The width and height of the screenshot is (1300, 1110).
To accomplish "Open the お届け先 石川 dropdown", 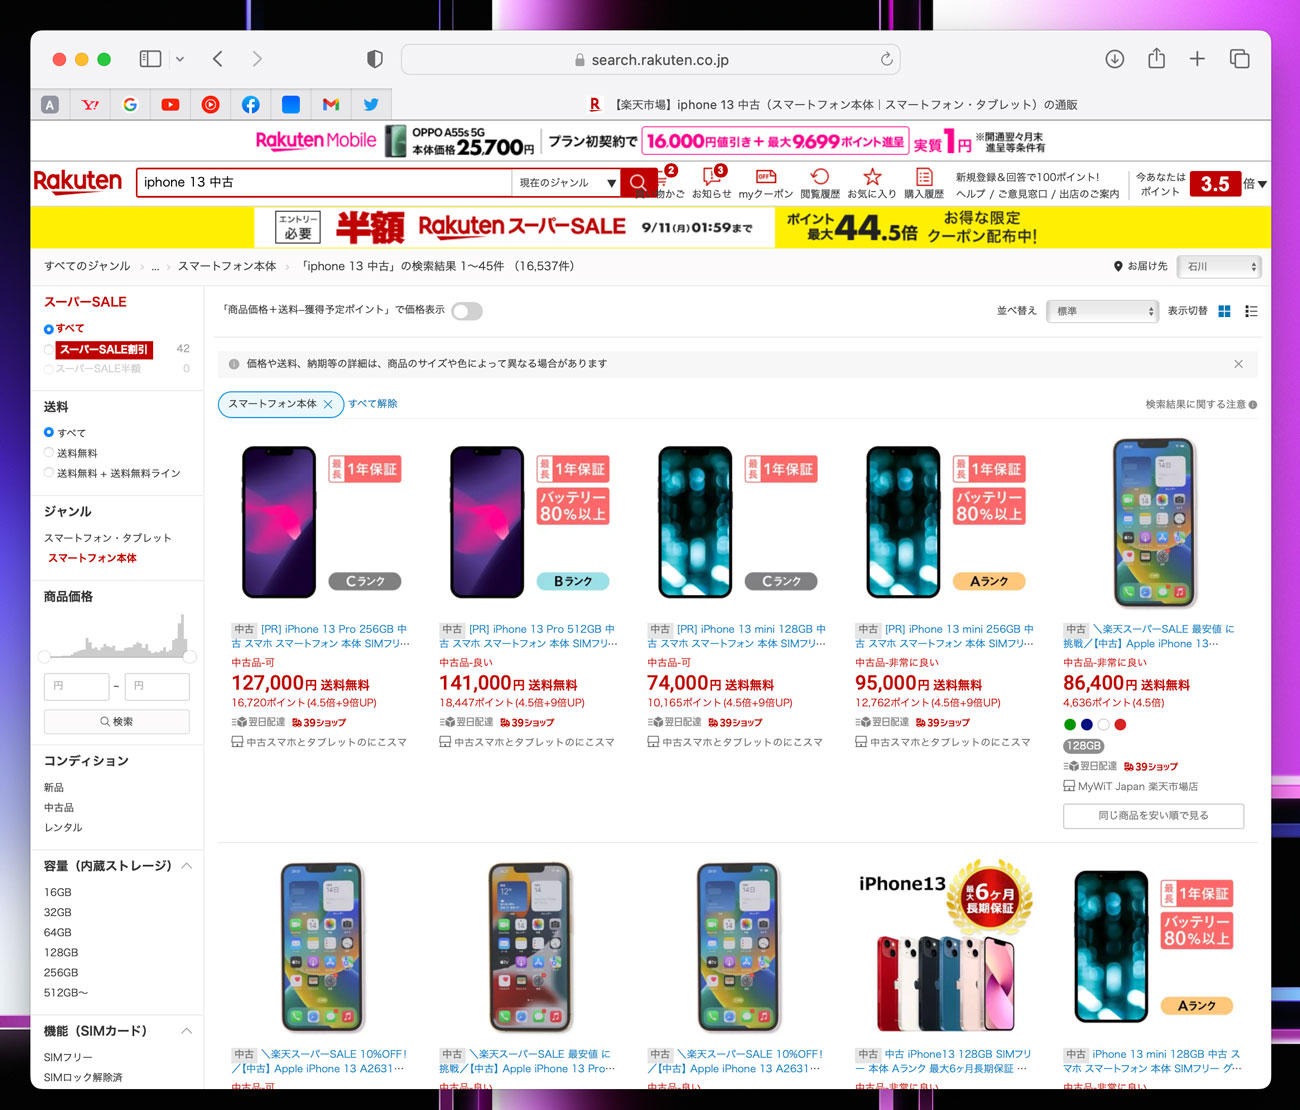I will coord(1219,266).
